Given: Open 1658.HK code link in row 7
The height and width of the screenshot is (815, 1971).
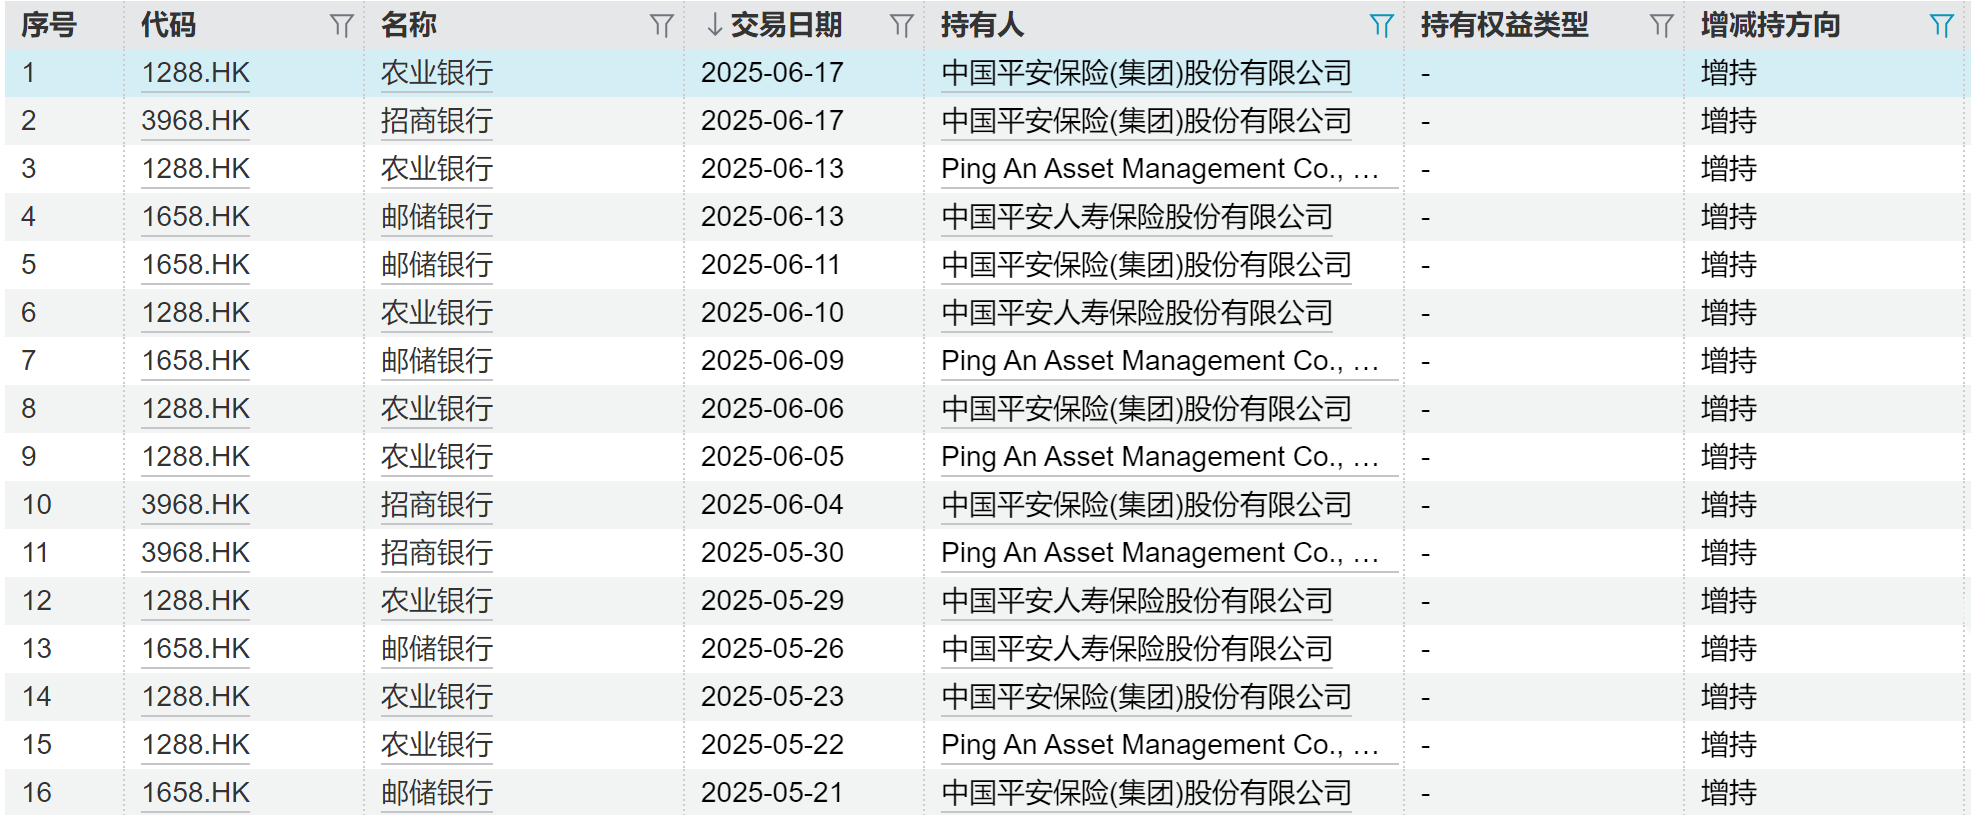Looking at the screenshot, I should point(196,361).
